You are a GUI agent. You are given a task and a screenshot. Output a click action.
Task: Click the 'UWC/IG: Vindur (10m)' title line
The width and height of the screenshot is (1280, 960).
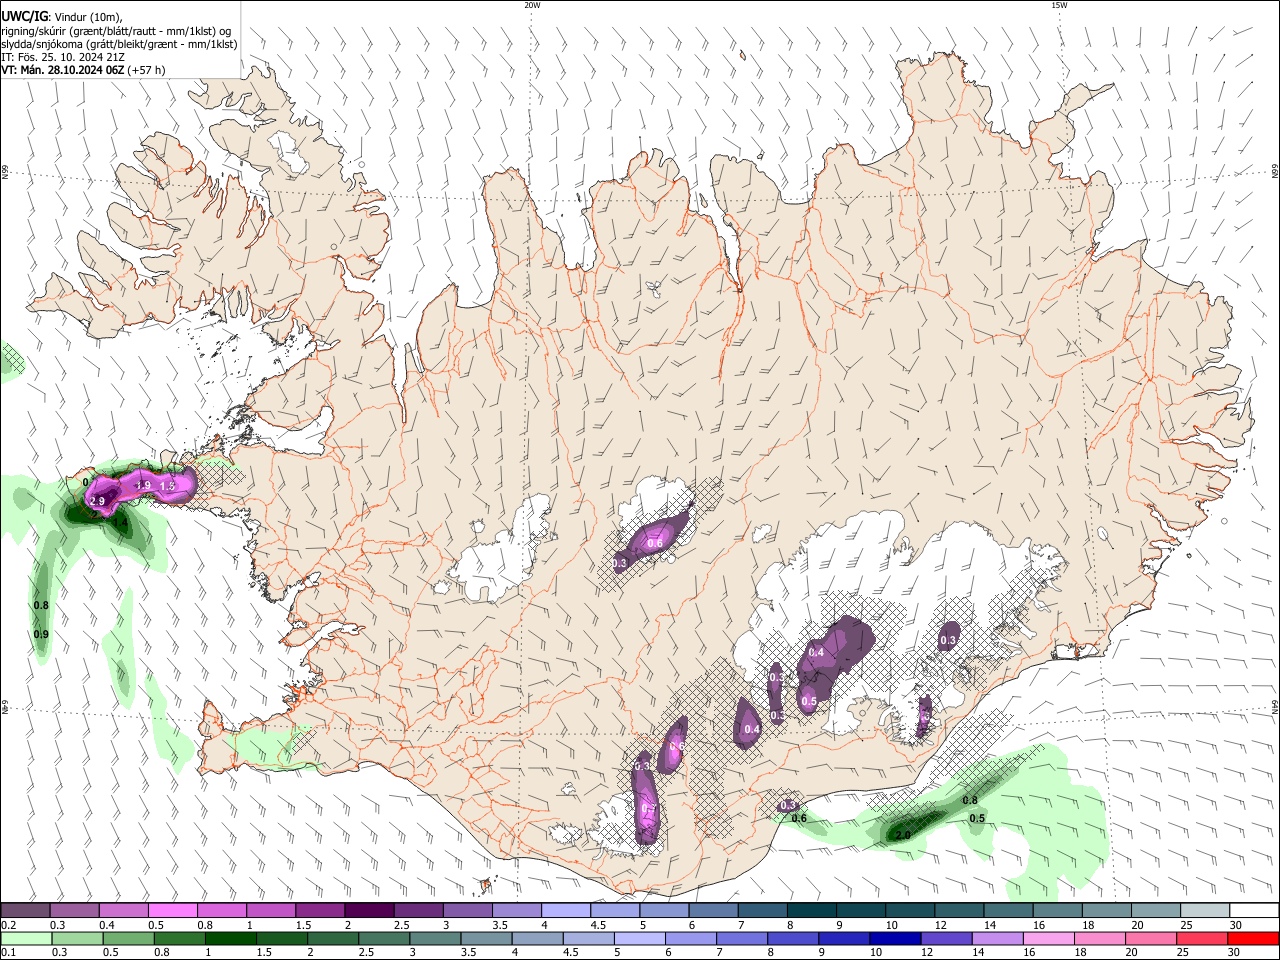[x=62, y=16]
